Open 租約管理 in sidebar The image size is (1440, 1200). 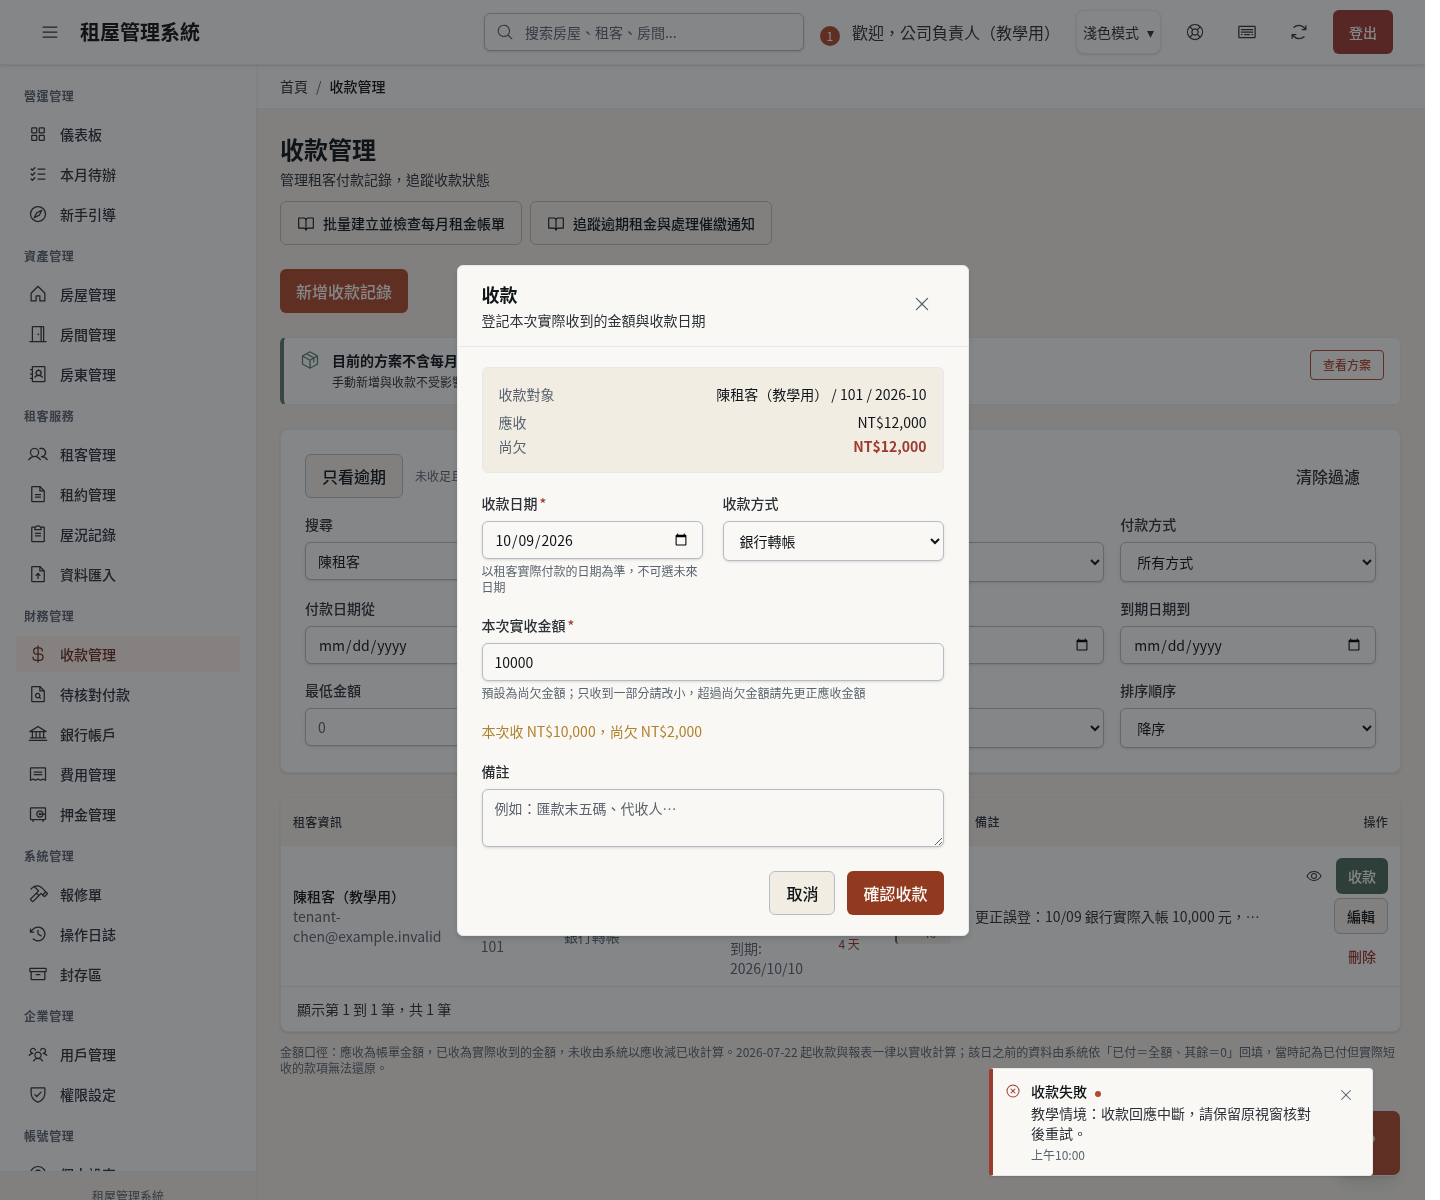tap(128, 495)
